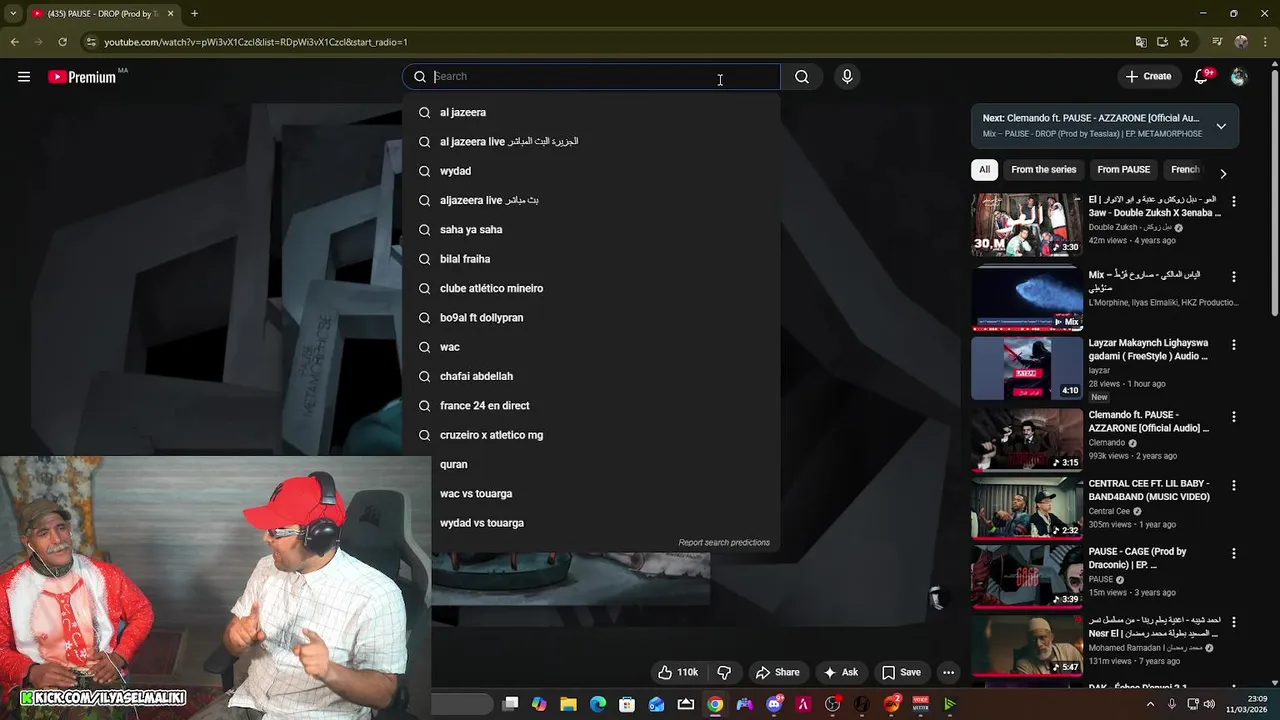Choose suggestion "quran"
Image resolution: width=1280 pixels, height=720 pixels.
[x=591, y=464]
